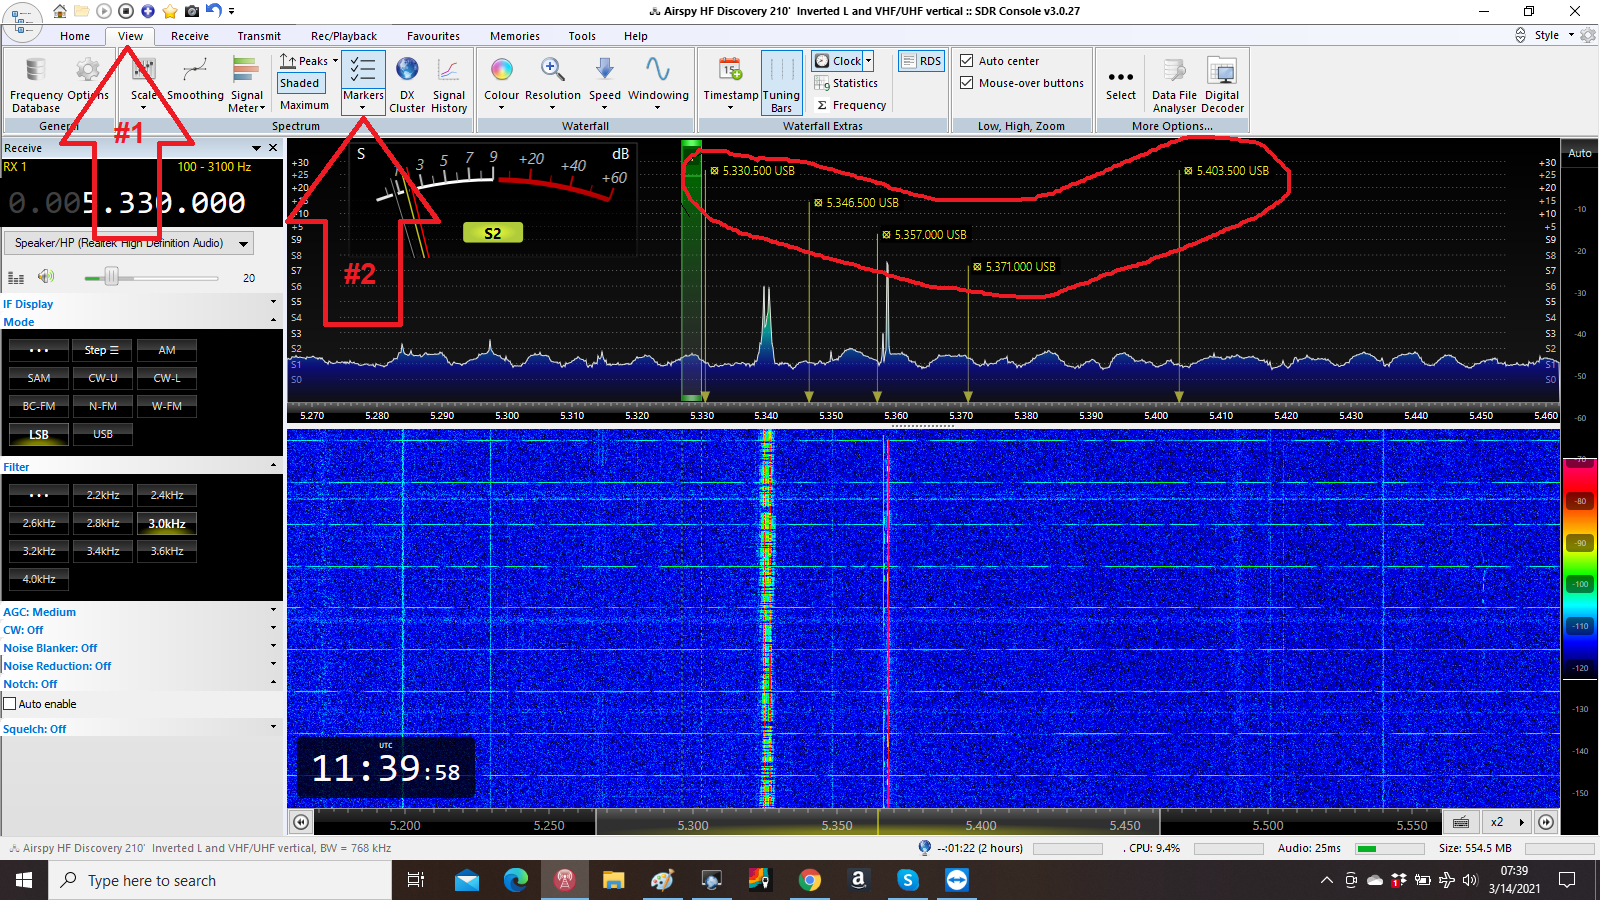Open the waterfall Resolution magnifier icon
Viewport: 1600px width, 900px height.
coord(552,70)
